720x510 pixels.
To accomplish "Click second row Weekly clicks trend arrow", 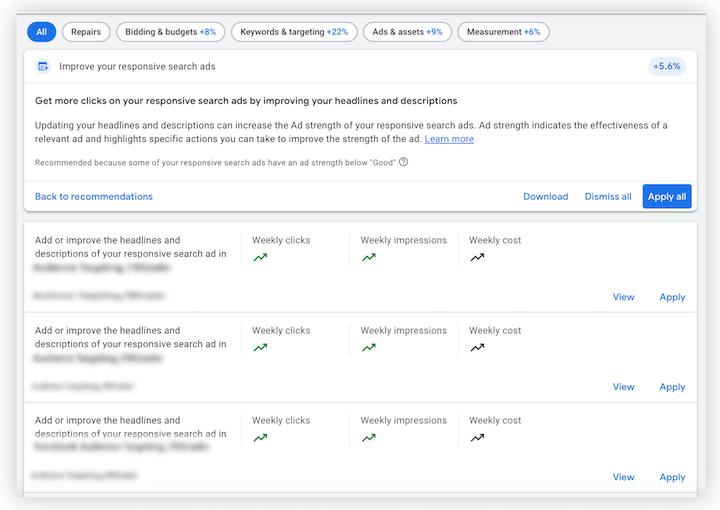I will tap(260, 347).
